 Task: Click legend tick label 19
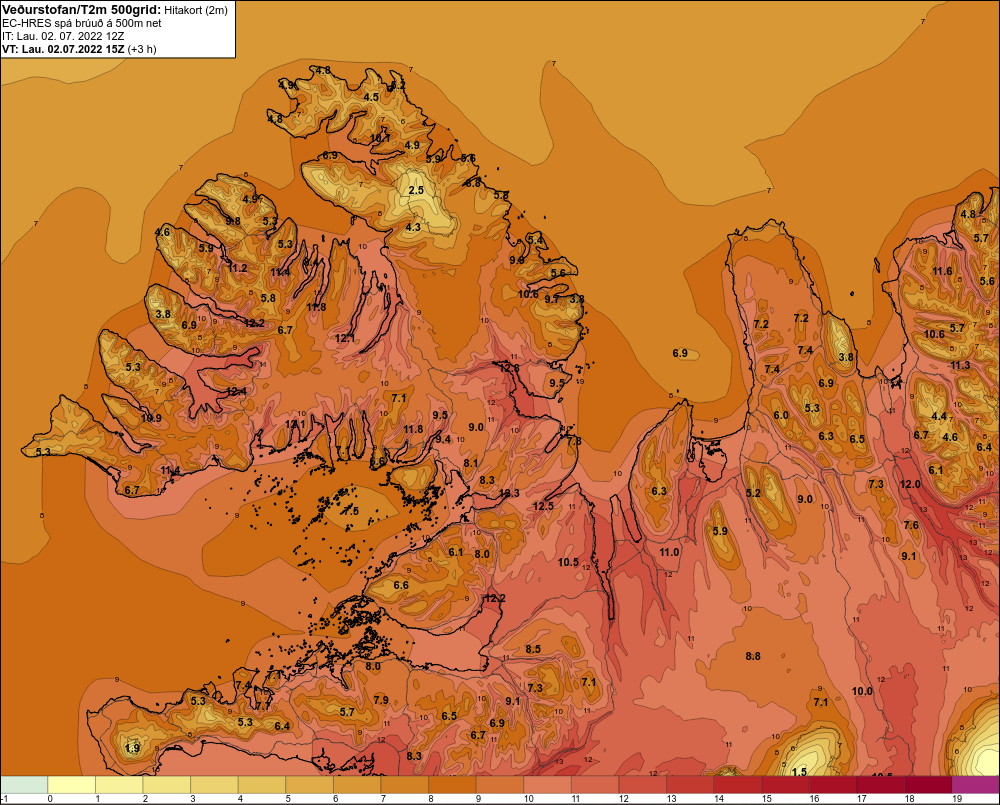tap(957, 799)
